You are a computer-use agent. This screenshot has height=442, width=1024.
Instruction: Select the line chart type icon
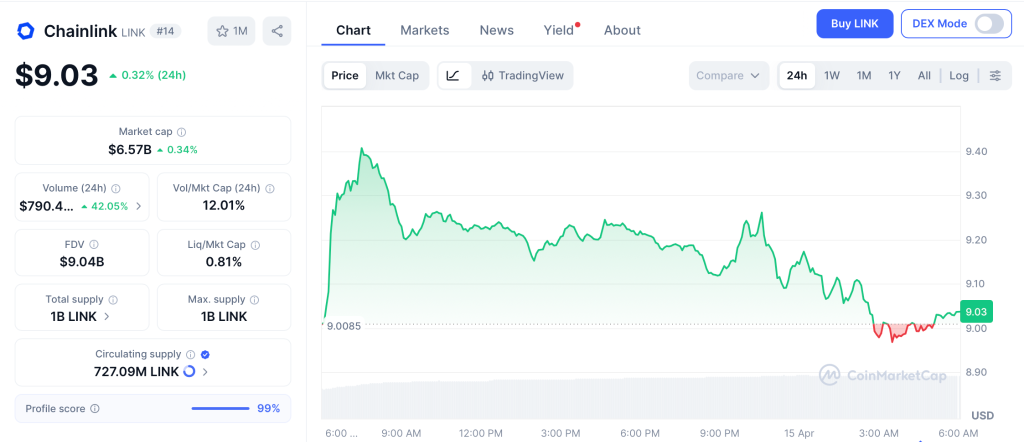[453, 76]
